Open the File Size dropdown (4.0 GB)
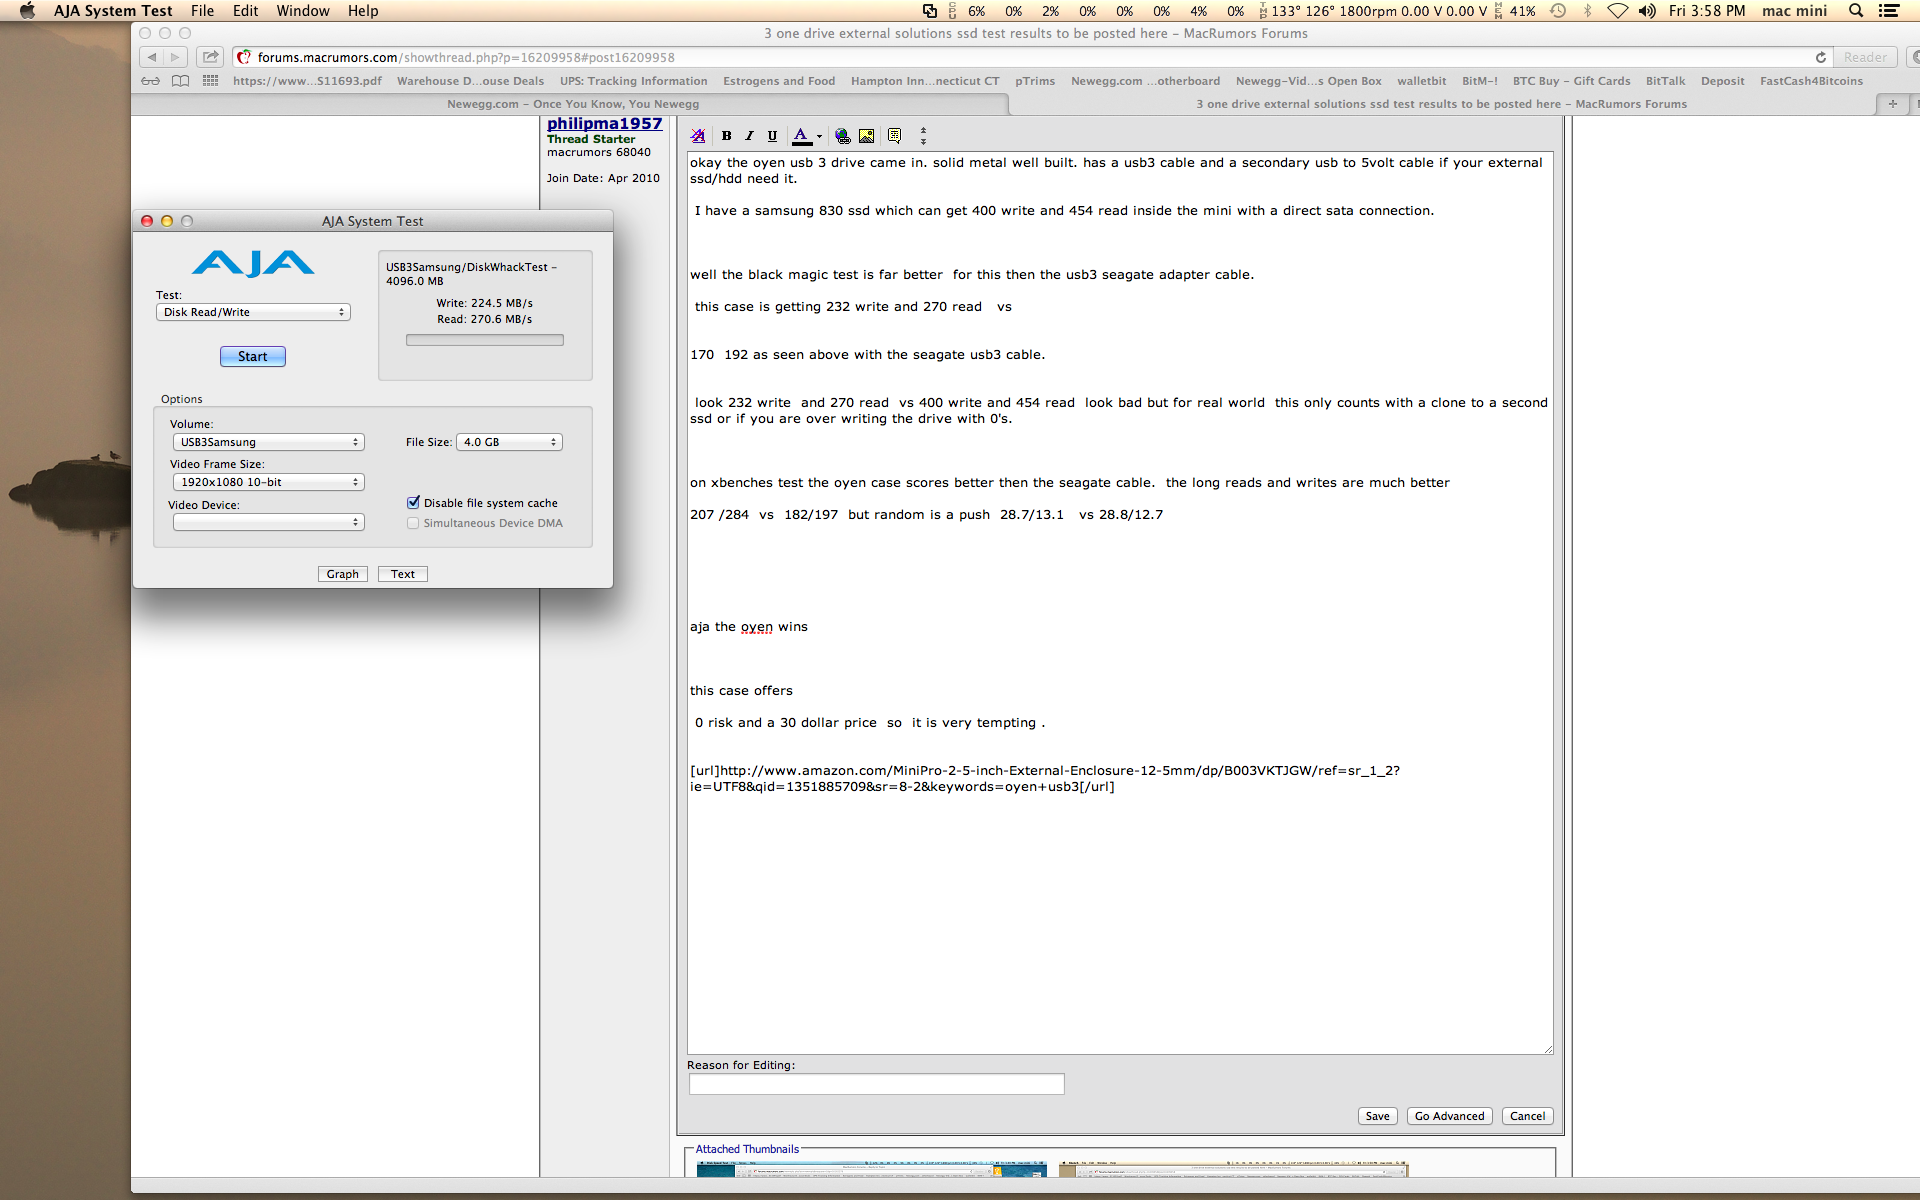This screenshot has width=1920, height=1200. [509, 442]
